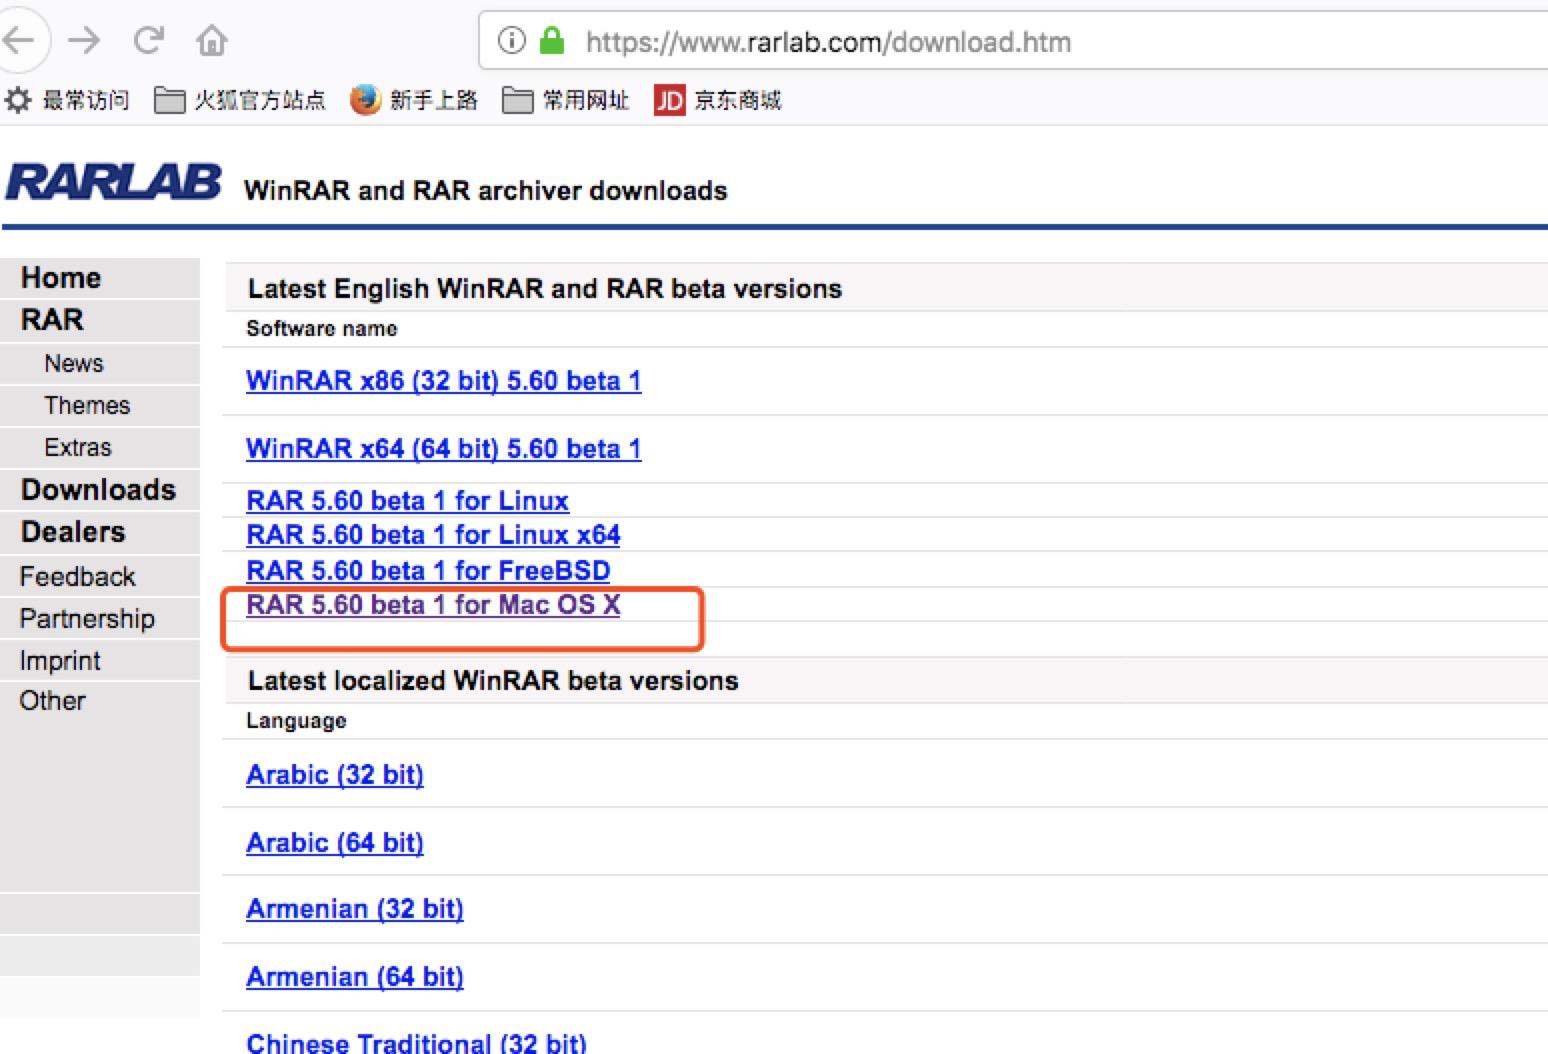Click the 'Software name' column label
Viewport: 1548px width, 1054px height.
[x=322, y=329]
